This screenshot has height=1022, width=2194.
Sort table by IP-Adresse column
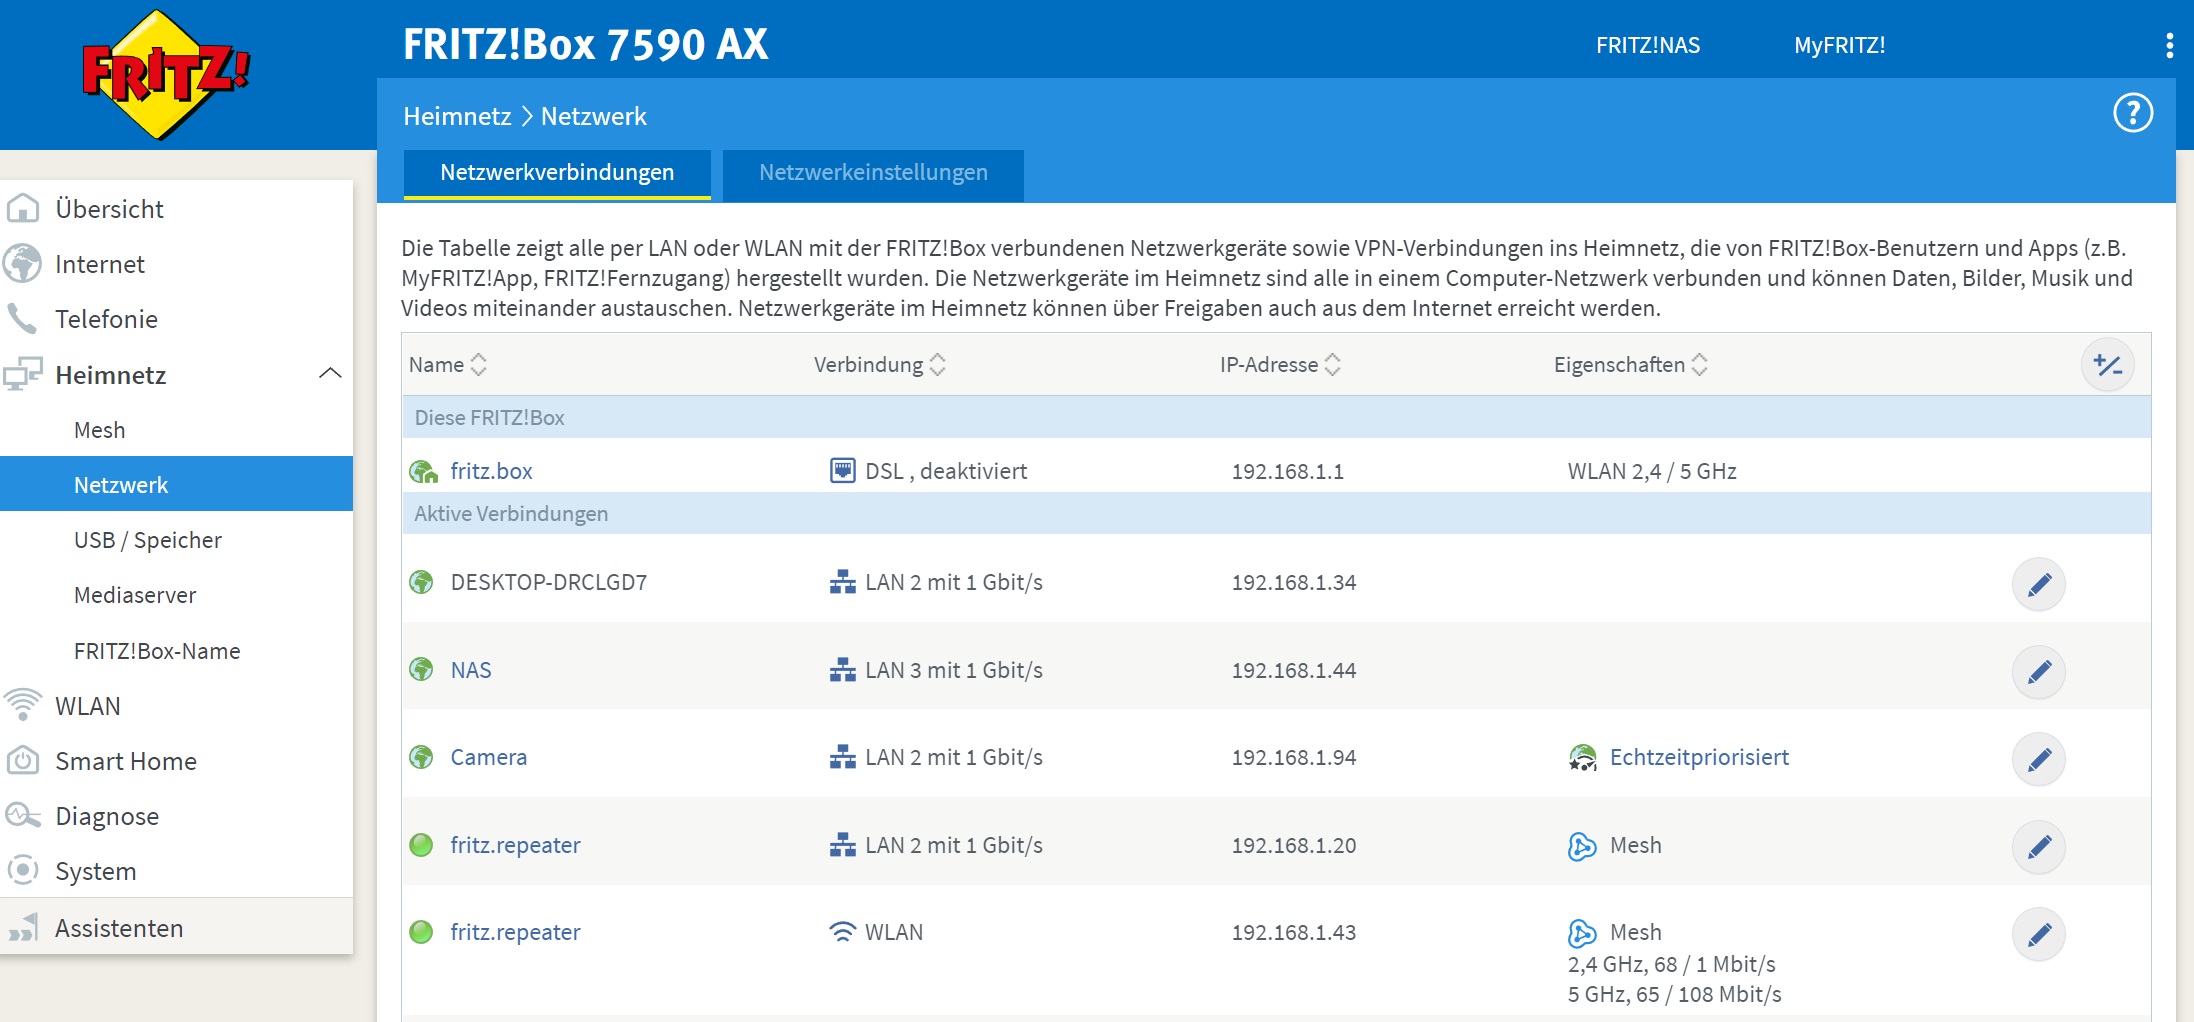[x=1280, y=365]
